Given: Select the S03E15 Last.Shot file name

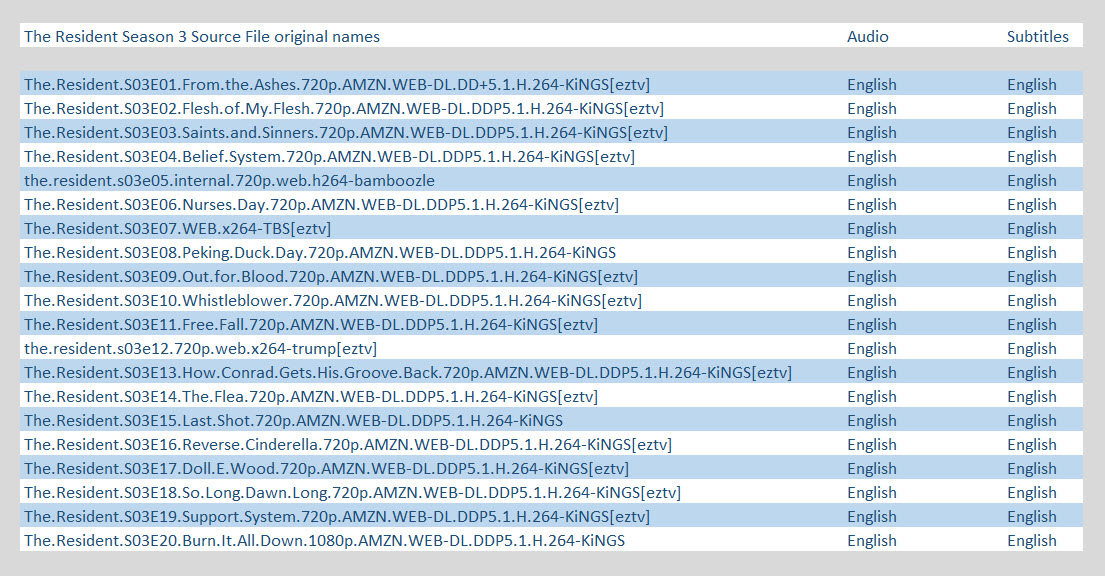Looking at the screenshot, I should [293, 420].
